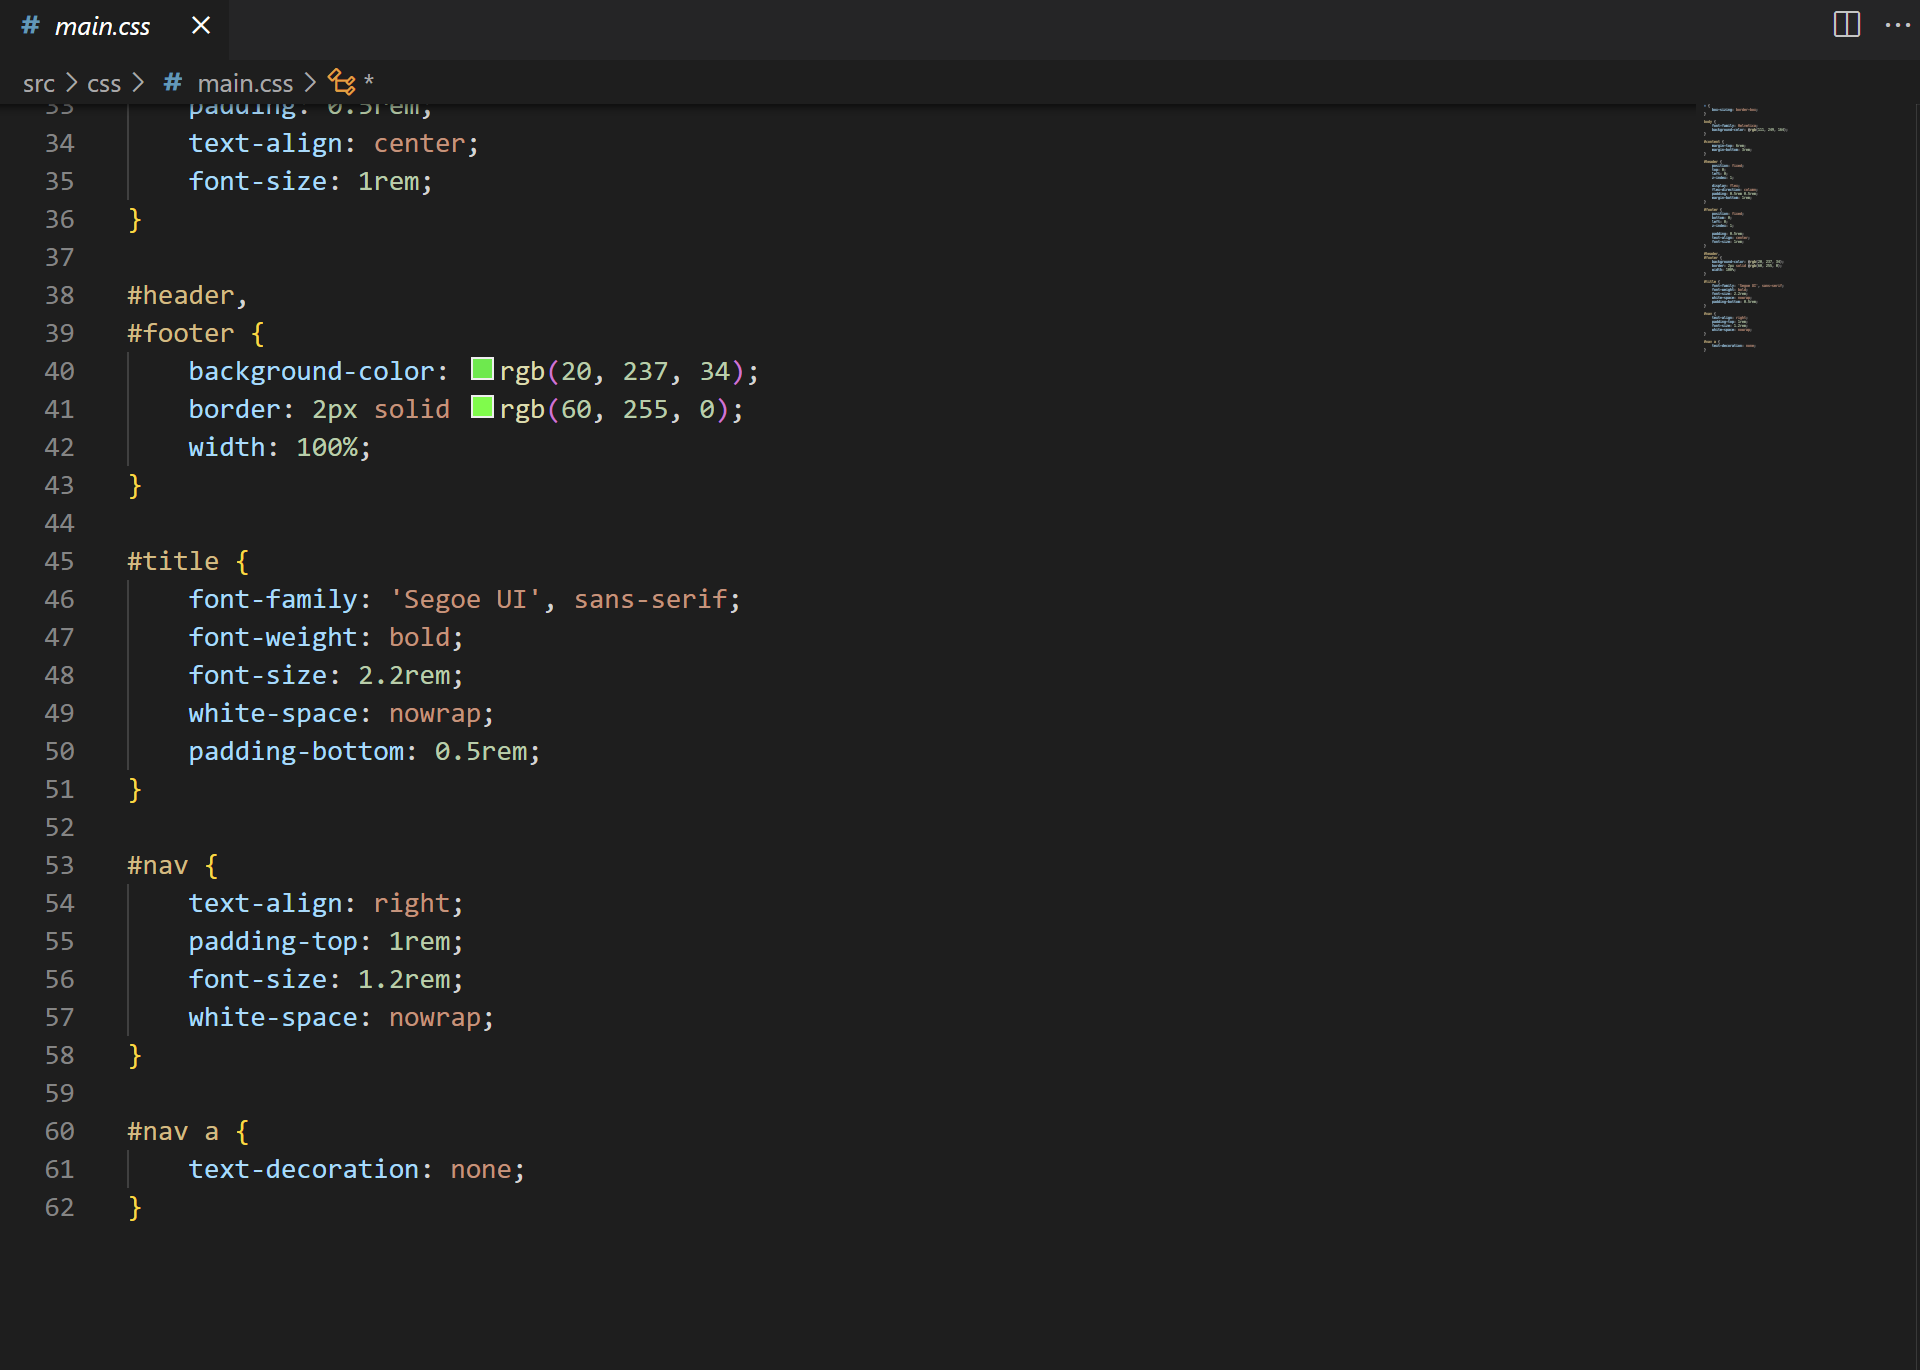Image resolution: width=1920 pixels, height=1370 pixels.
Task: Open background-color rgb(20, 237, 34) swatch
Action: (x=482, y=369)
